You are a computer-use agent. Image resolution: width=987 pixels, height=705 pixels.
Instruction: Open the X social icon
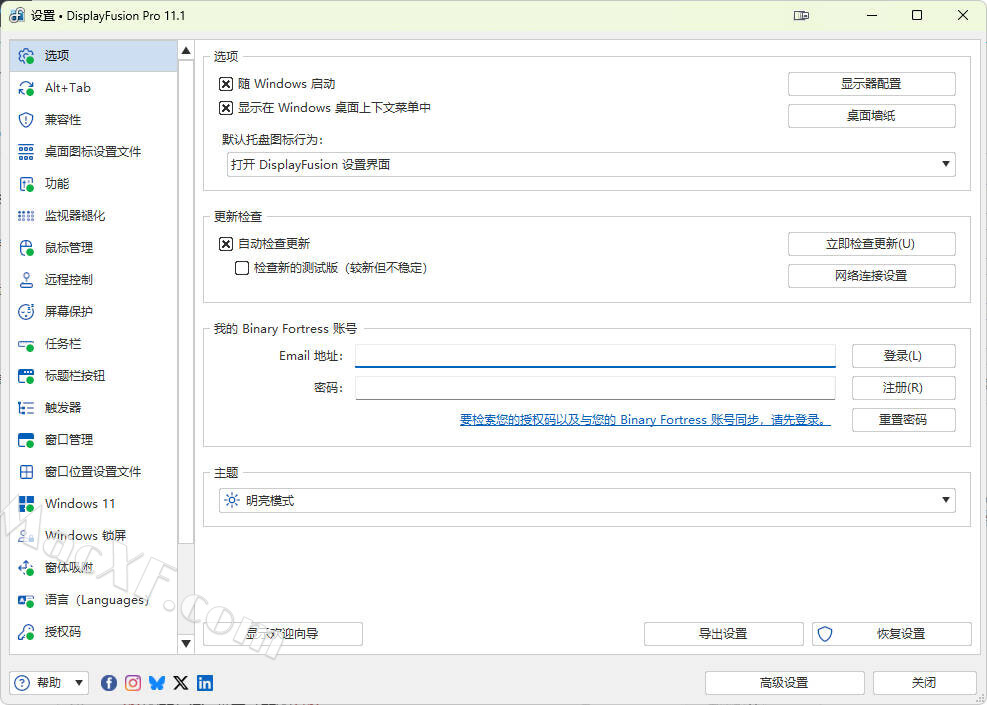point(181,683)
